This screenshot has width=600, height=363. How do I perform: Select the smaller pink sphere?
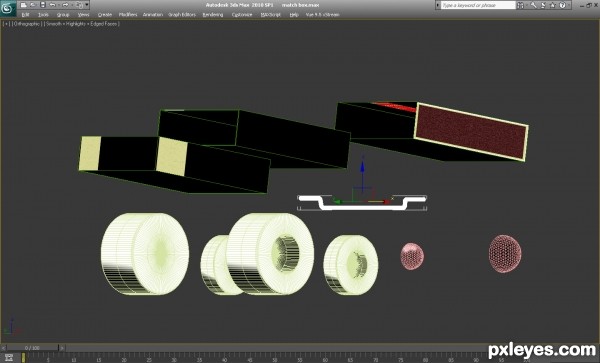pos(412,256)
